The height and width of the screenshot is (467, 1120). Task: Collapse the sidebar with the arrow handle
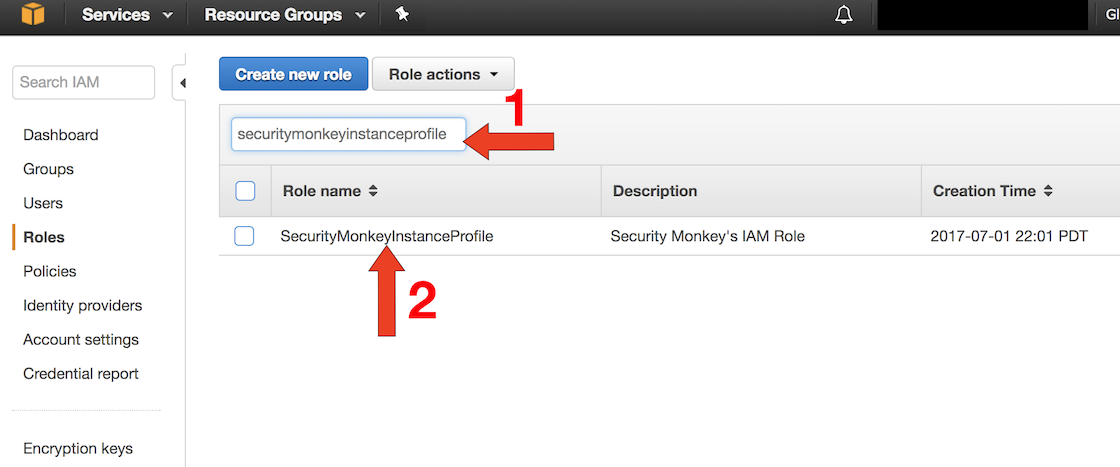point(181,83)
